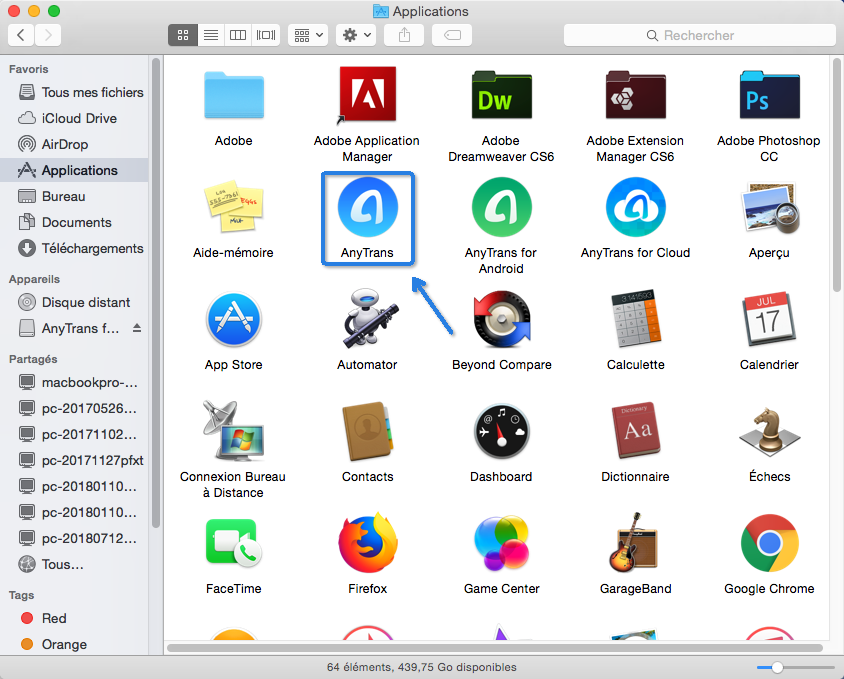844x679 pixels.
Task: Open the gear action menu
Action: click(x=356, y=36)
